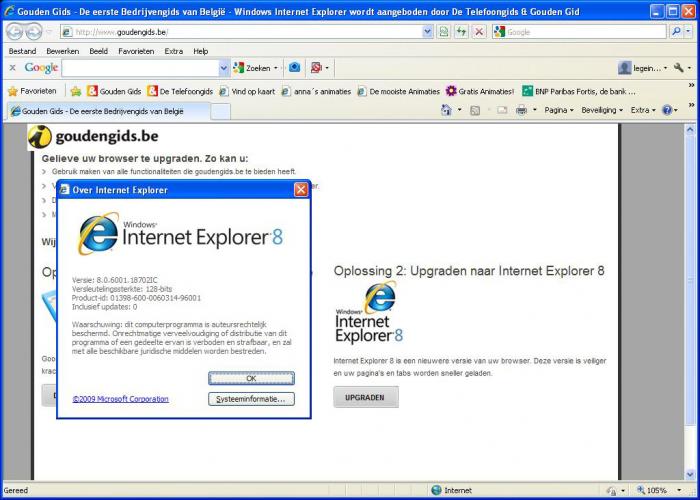Select the Gouden Gids browser tab
The image size is (700, 500).
[x=108, y=111]
